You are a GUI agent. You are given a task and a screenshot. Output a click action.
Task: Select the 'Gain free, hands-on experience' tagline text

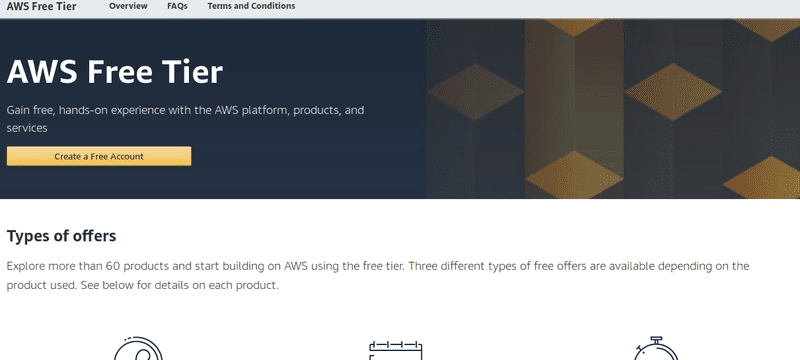point(185,119)
